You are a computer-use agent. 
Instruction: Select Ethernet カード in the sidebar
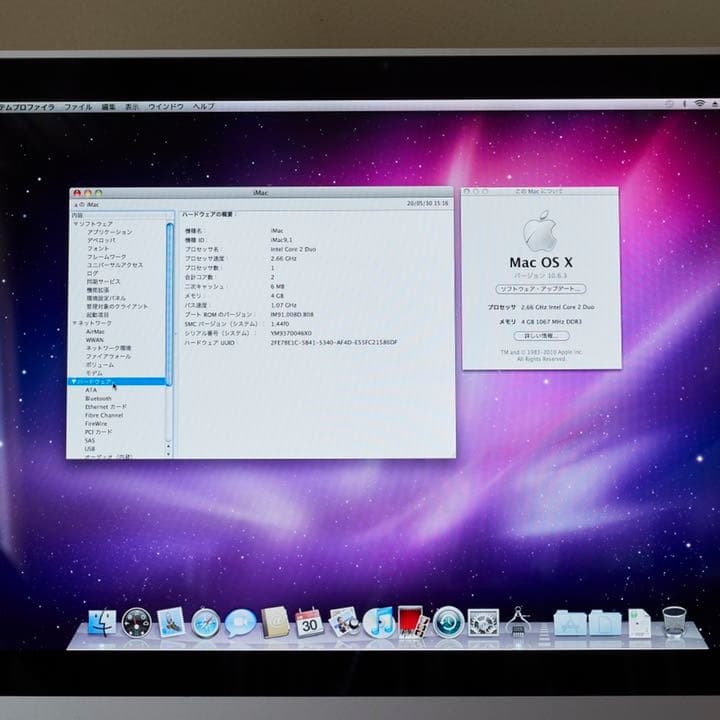(106, 406)
